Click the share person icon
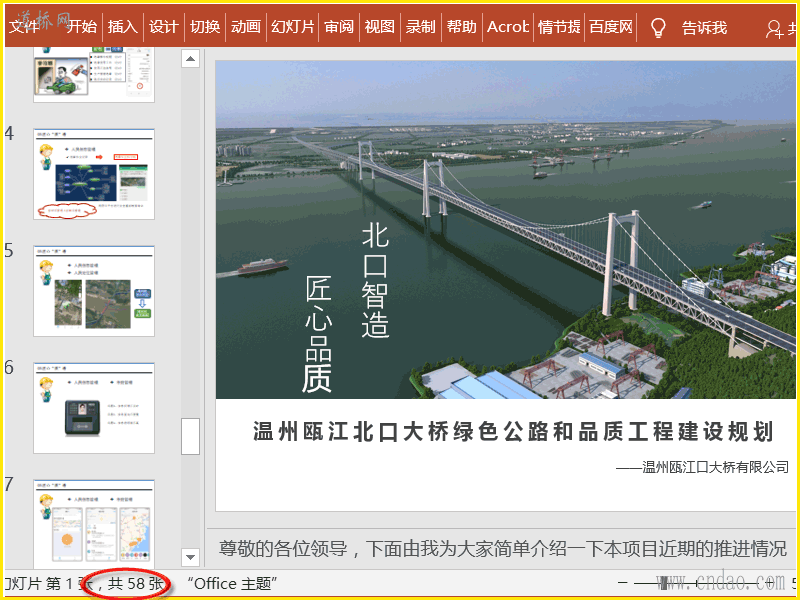Screen dimensions: 800x600 coord(774,29)
